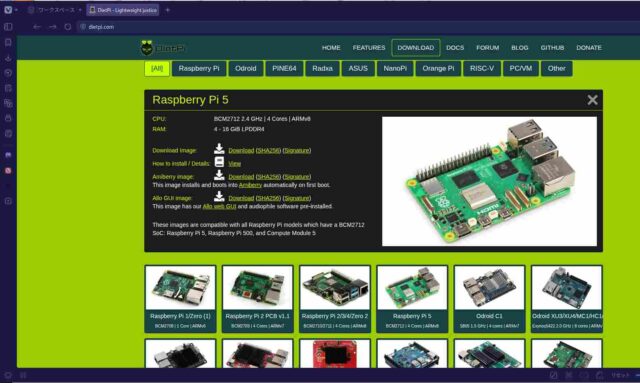Add a new web panel

click(x=8, y=201)
